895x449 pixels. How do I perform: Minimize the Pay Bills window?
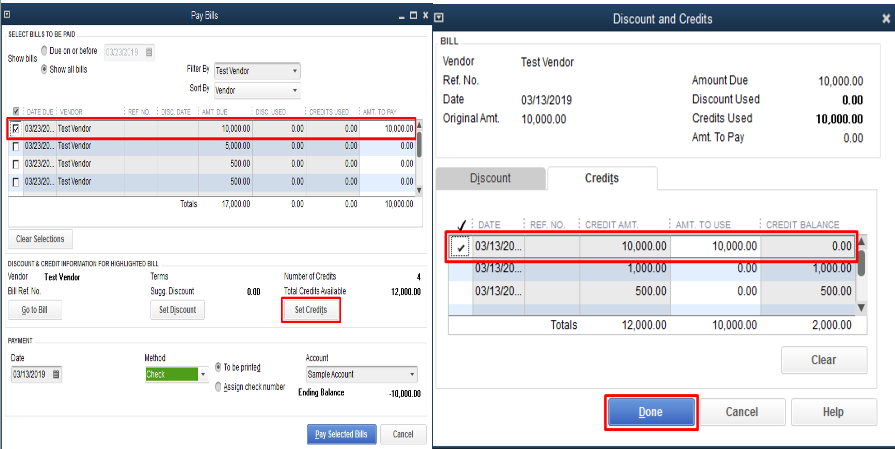click(402, 17)
